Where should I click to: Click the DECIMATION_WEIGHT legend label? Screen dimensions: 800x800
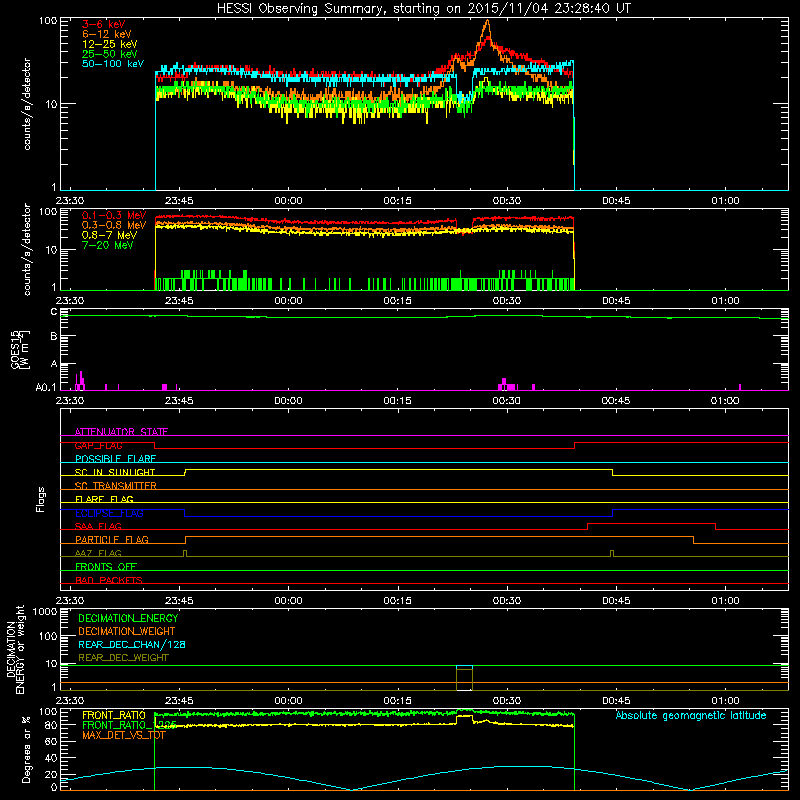click(x=127, y=631)
